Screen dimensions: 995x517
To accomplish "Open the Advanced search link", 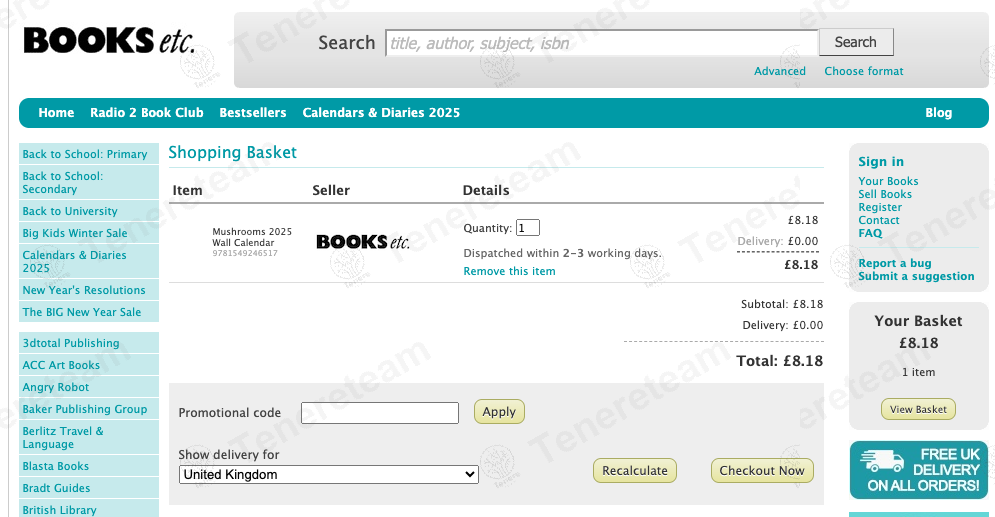I will 780,71.
